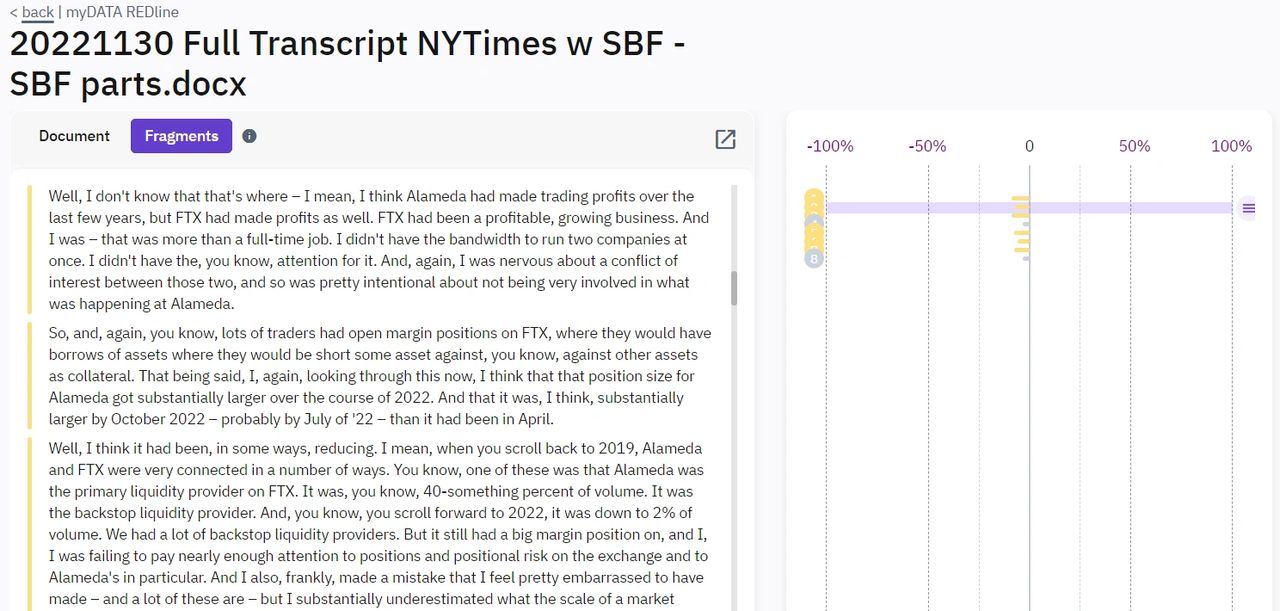Select fragment about open margin positions

pos(380,376)
